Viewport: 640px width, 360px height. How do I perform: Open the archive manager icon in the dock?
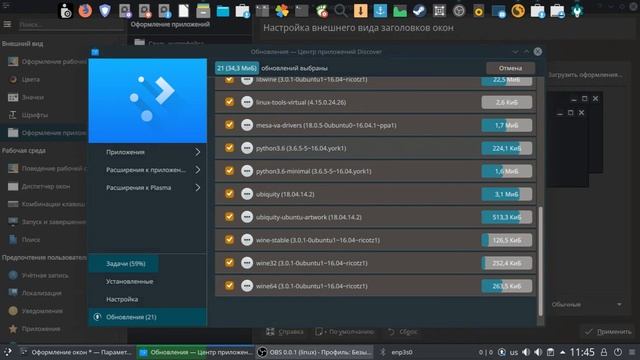point(203,10)
